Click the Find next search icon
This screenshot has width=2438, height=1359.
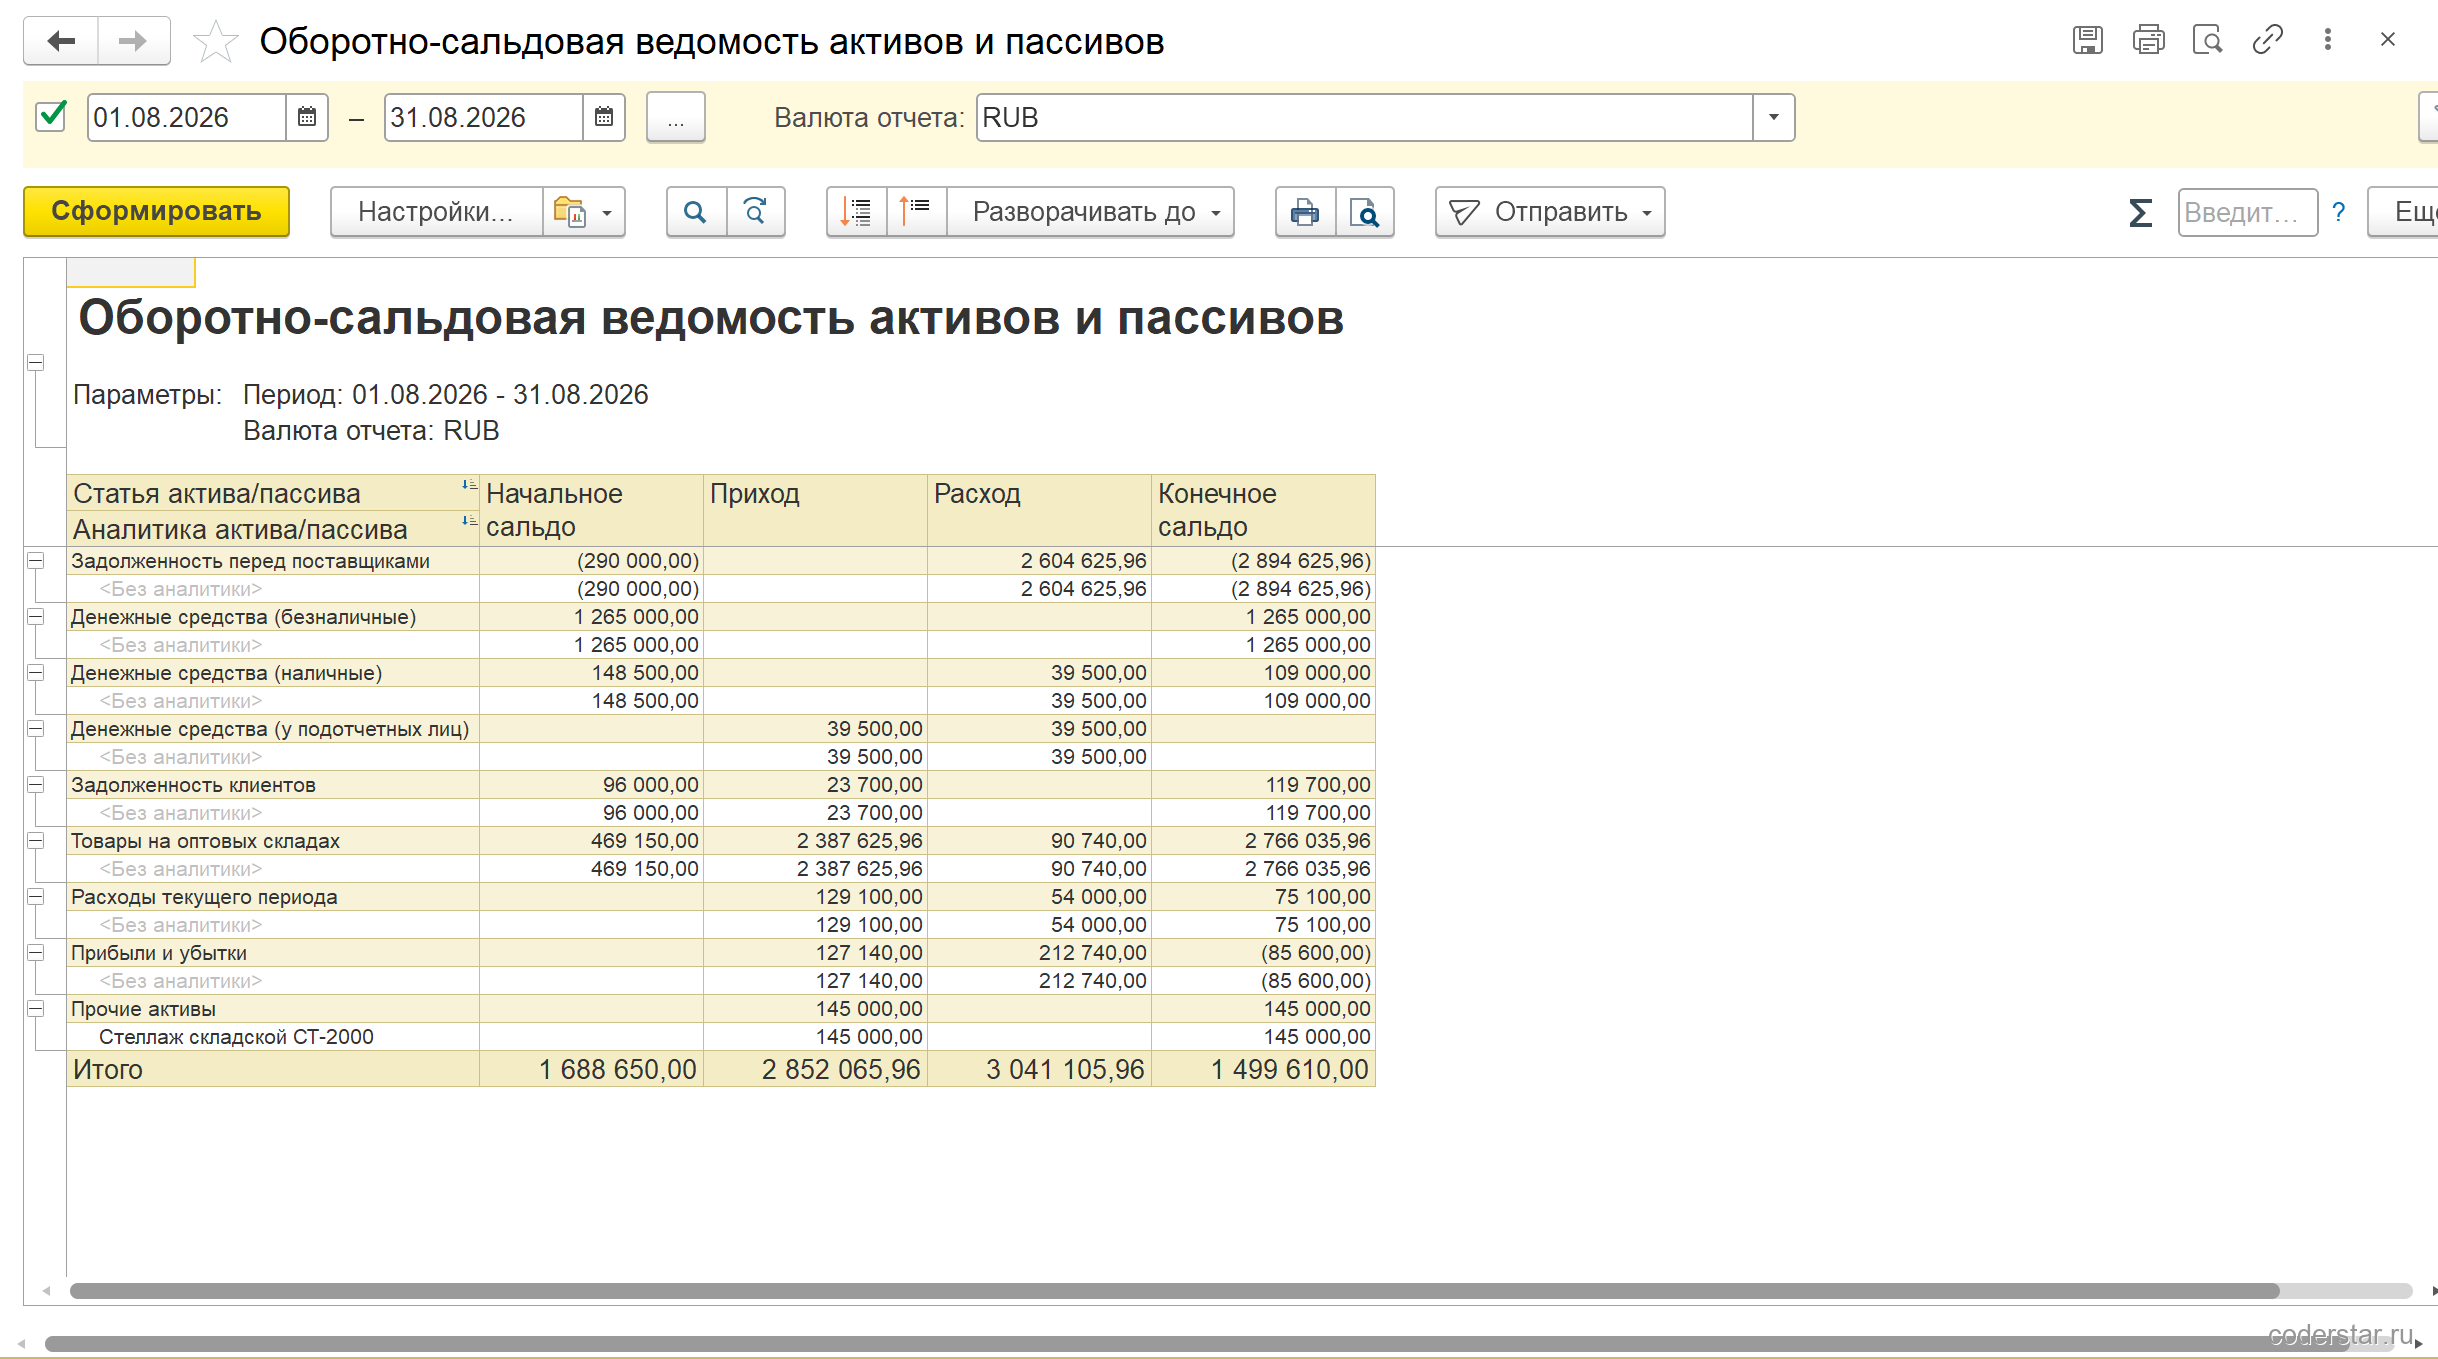pyautogui.click(x=756, y=212)
